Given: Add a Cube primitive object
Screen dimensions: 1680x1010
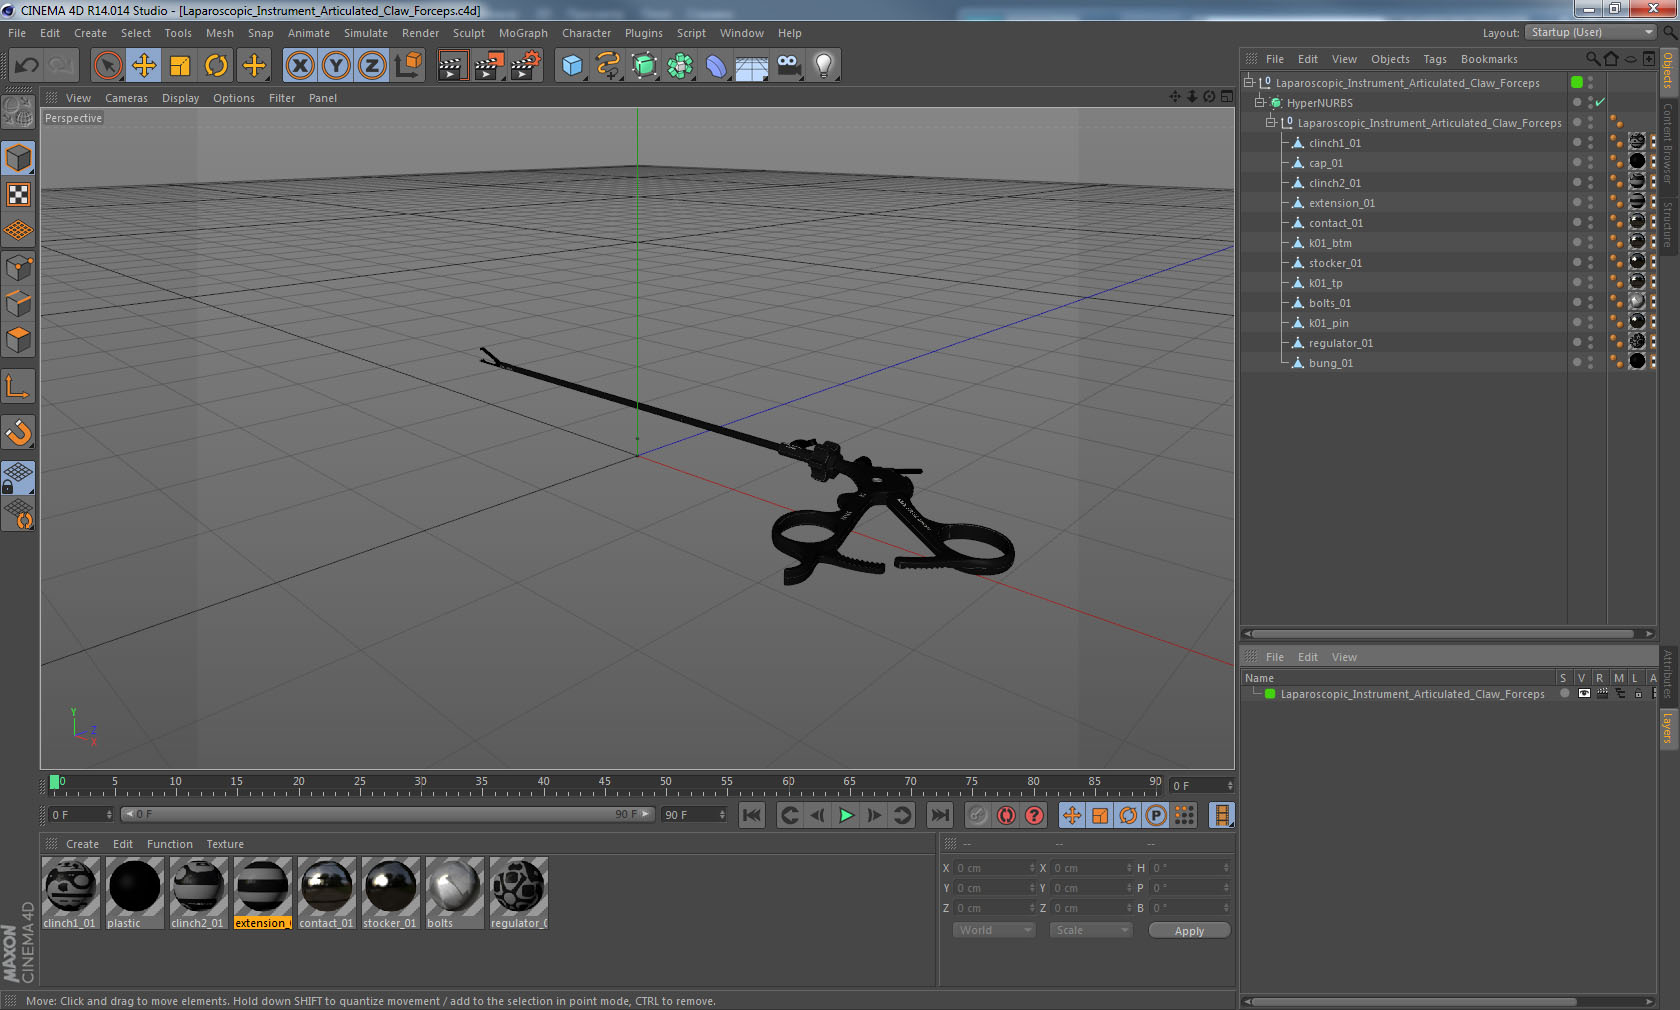Looking at the screenshot, I should 572,66.
